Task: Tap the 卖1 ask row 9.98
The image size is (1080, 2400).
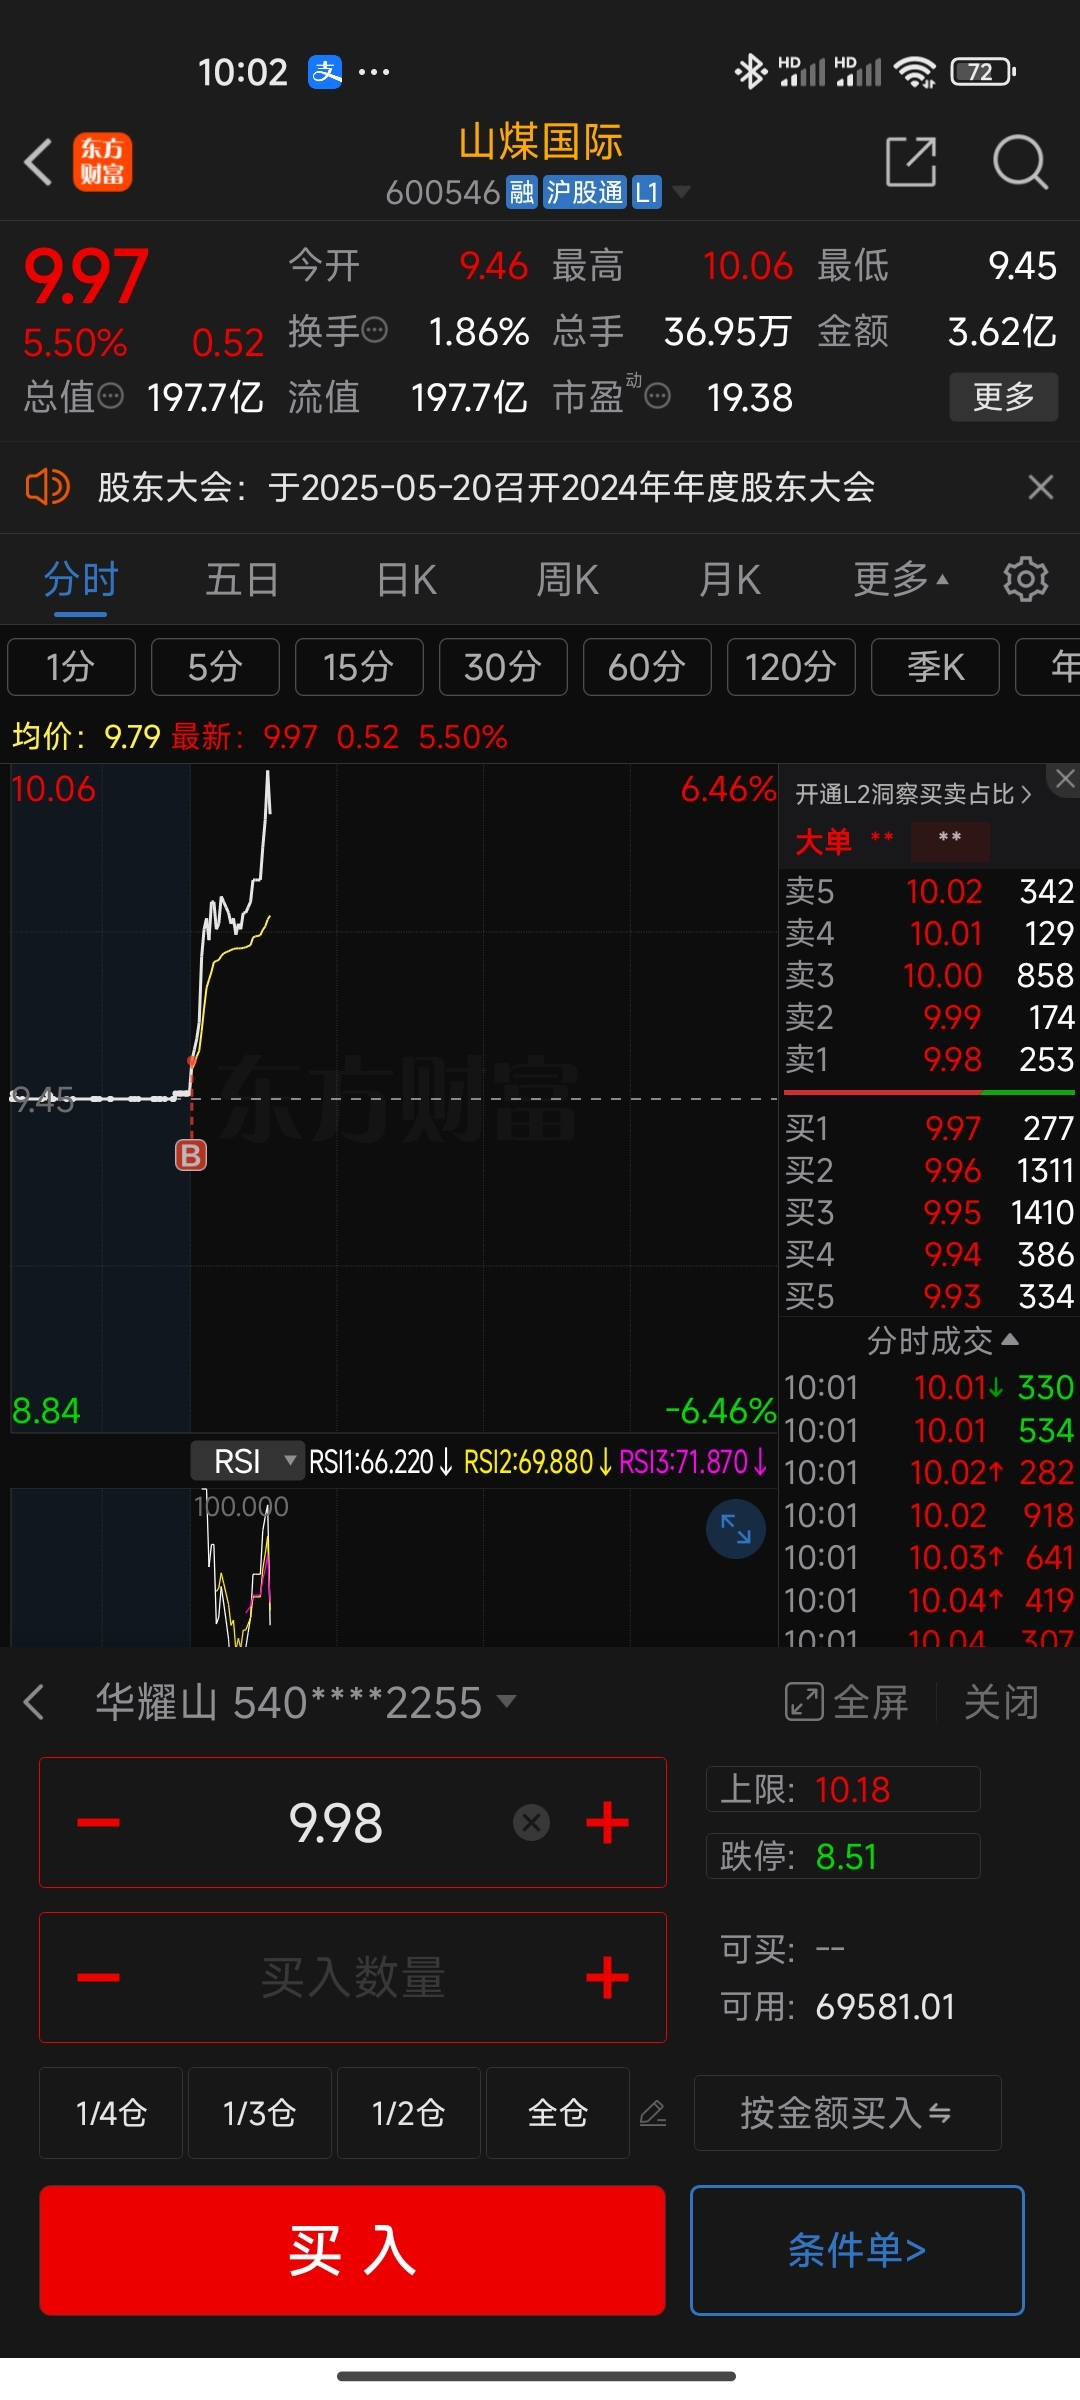Action: (929, 1059)
